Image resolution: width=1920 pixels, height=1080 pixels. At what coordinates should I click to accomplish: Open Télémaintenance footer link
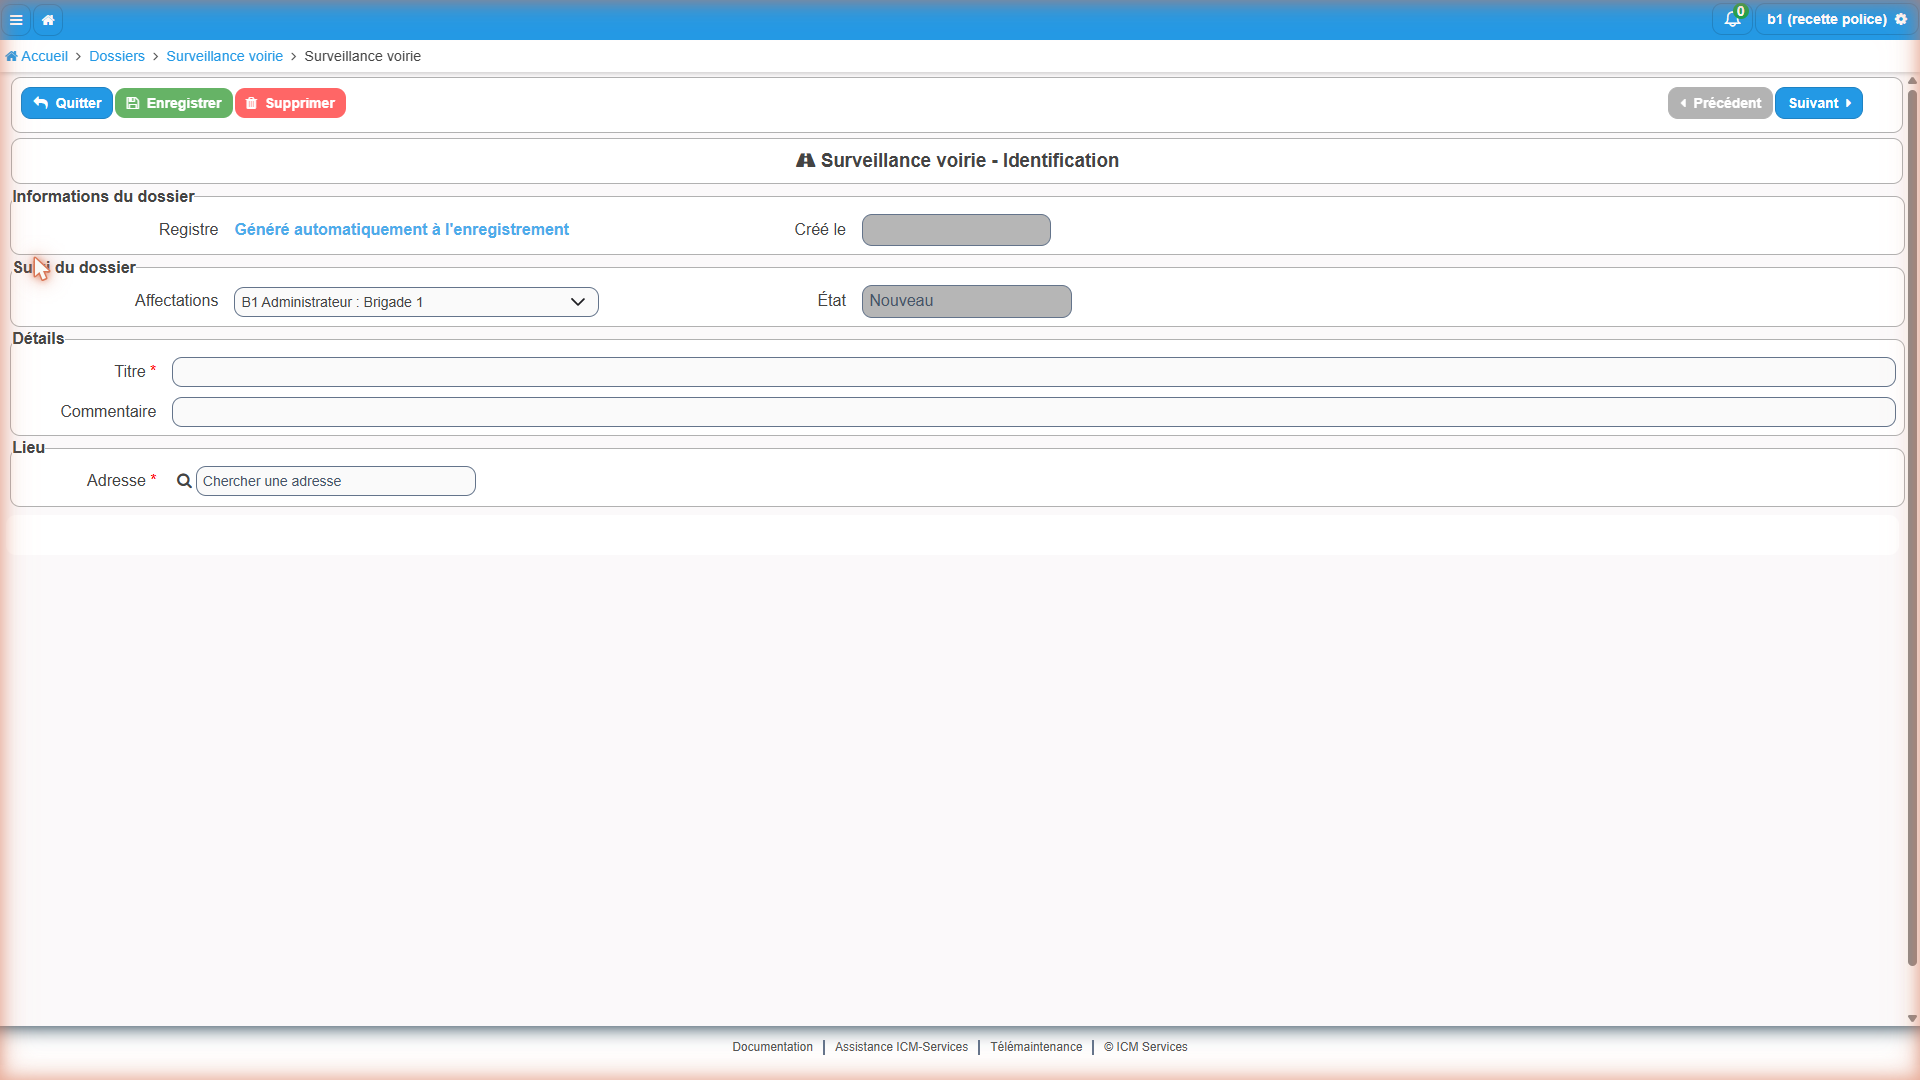(1036, 1047)
